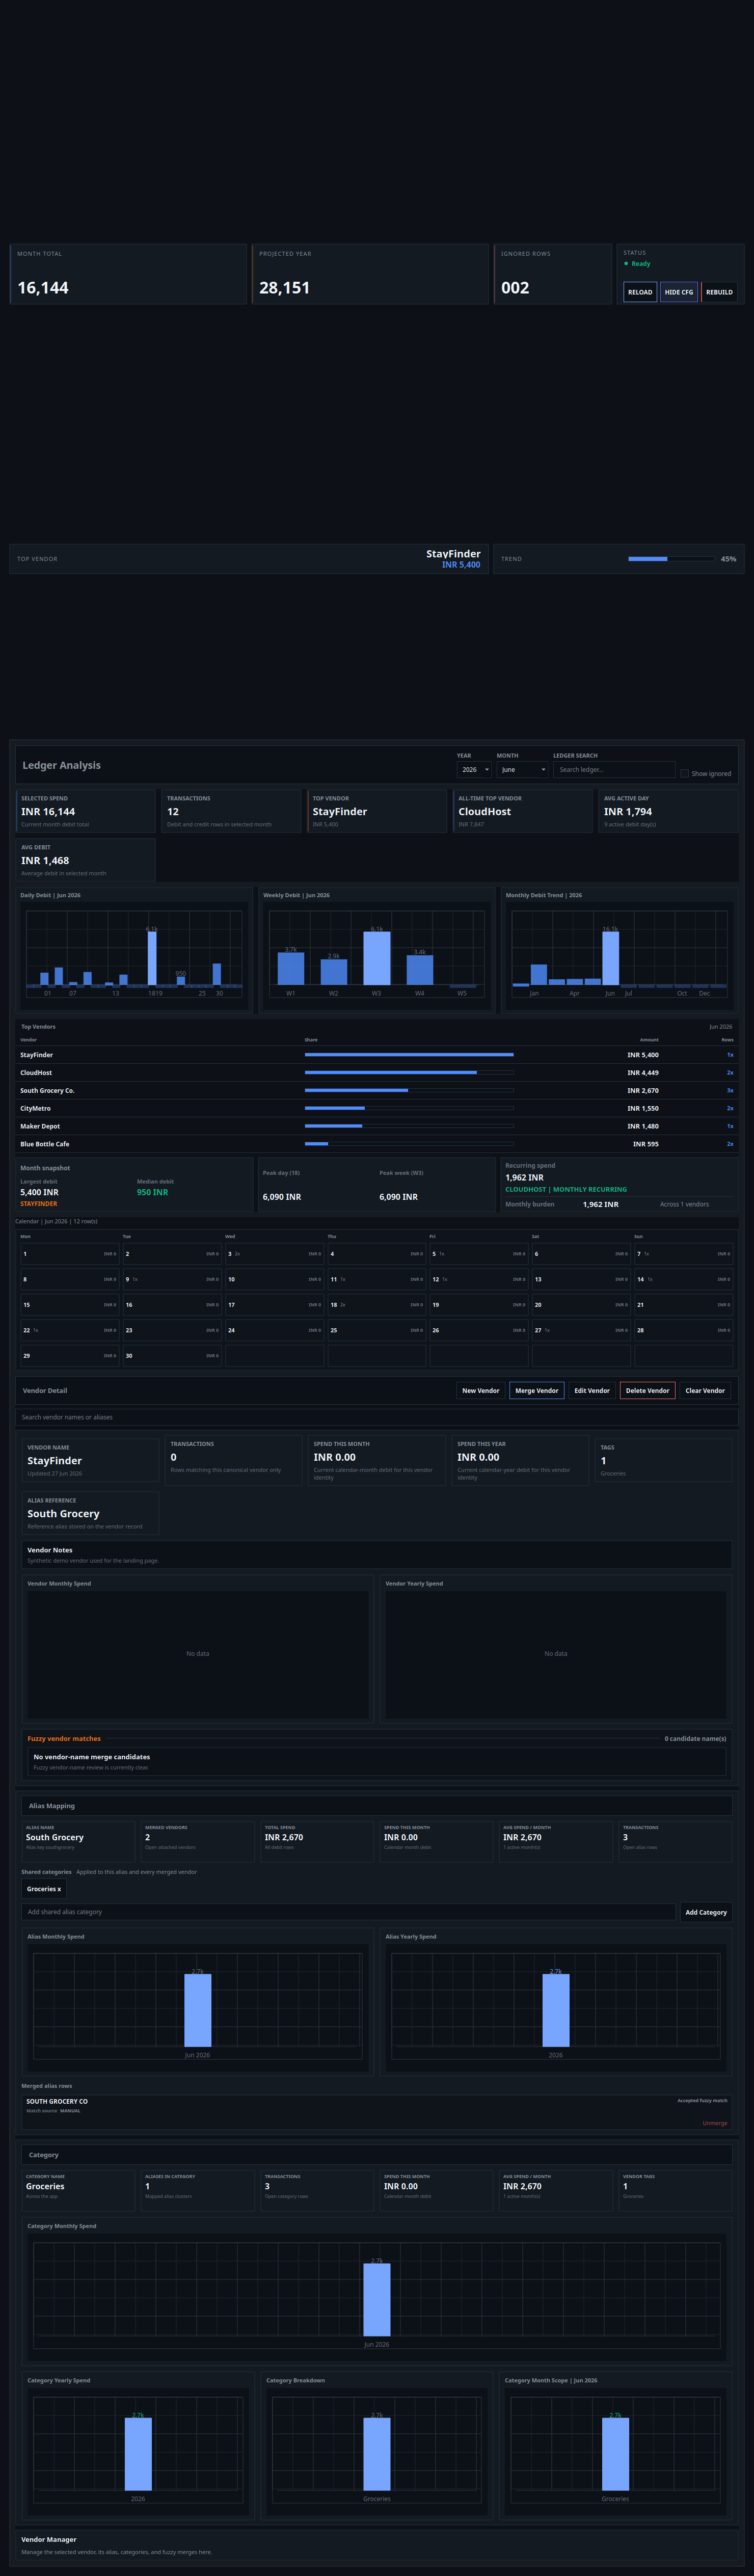Select the CityMetro vendor row
754x2576 pixels.
pos(377,1109)
